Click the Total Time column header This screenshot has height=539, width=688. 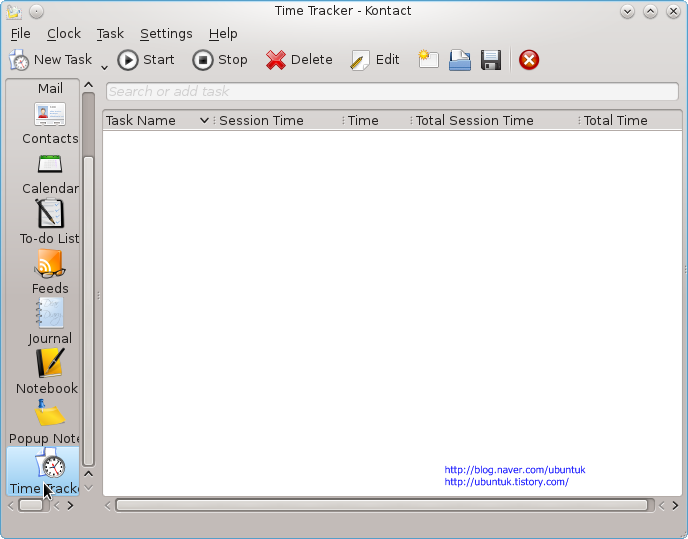click(630, 120)
